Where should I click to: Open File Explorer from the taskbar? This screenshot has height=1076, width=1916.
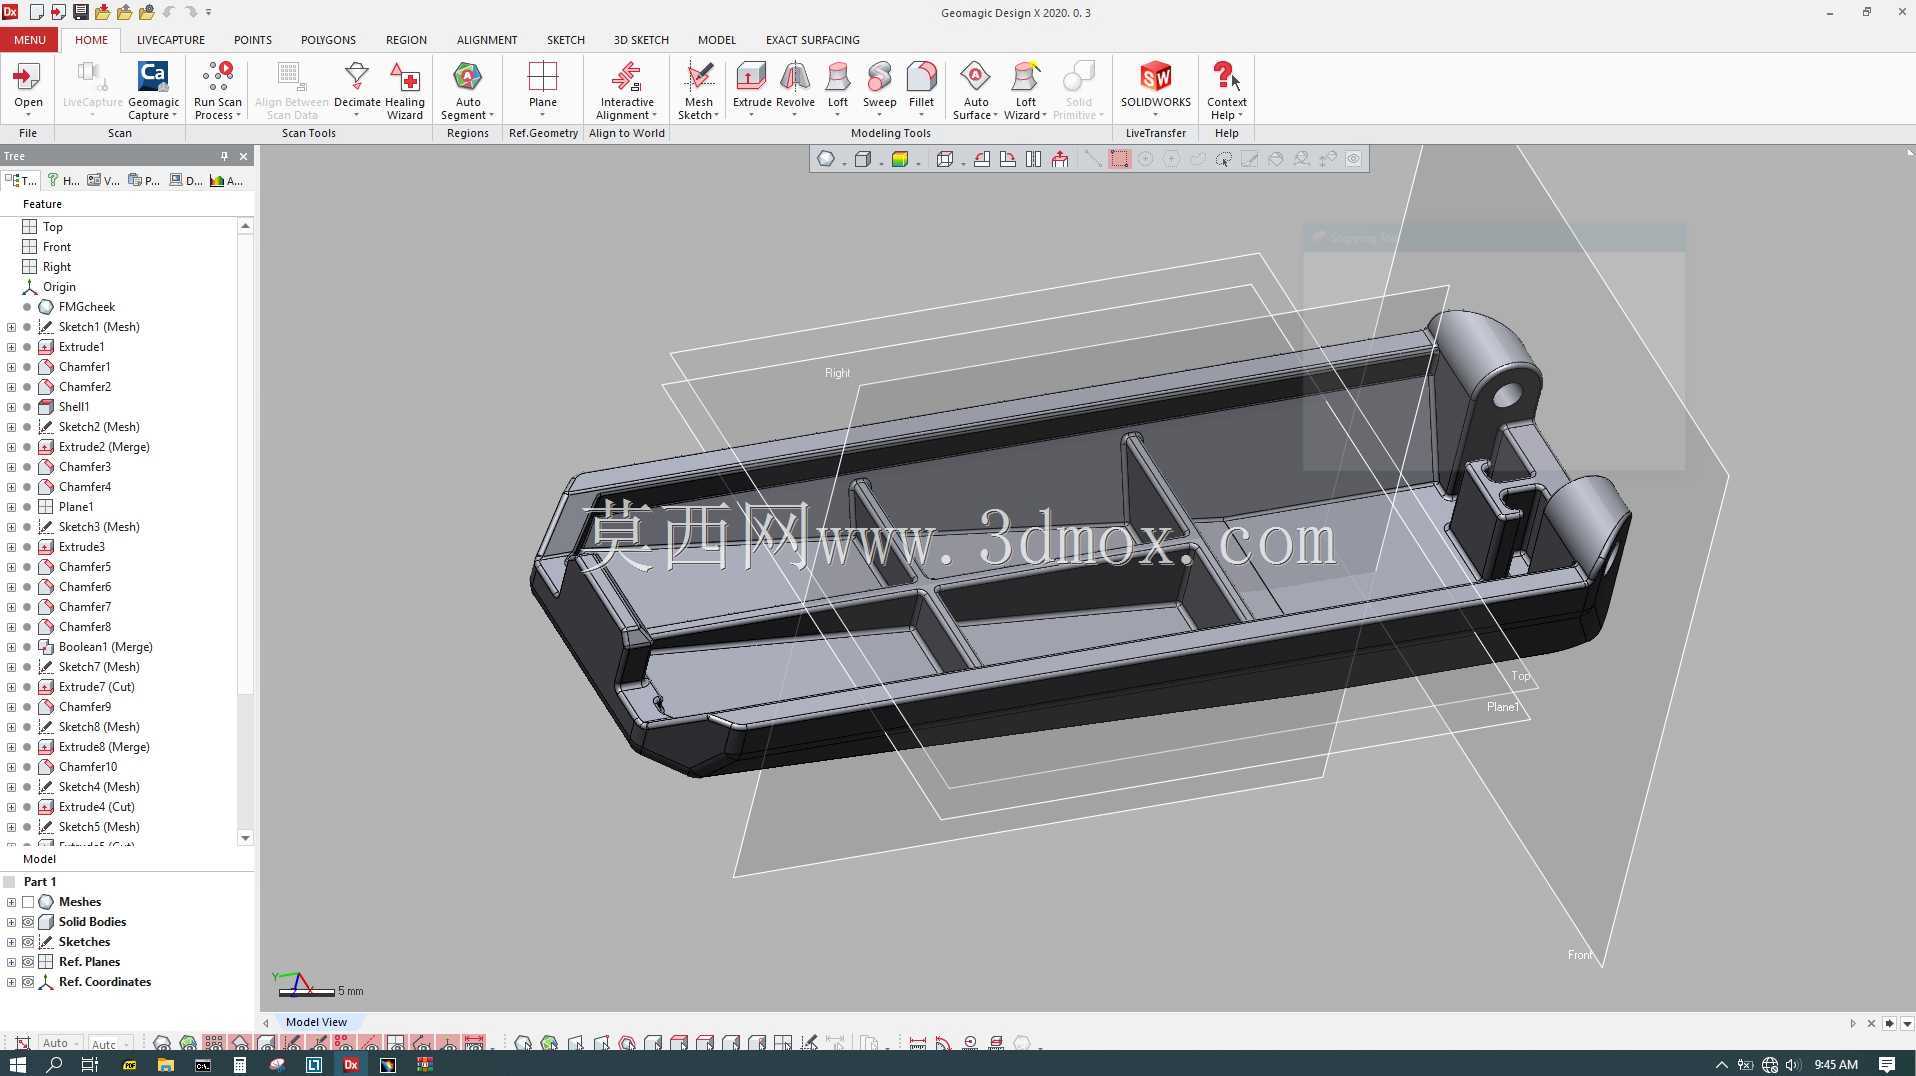(x=166, y=1064)
